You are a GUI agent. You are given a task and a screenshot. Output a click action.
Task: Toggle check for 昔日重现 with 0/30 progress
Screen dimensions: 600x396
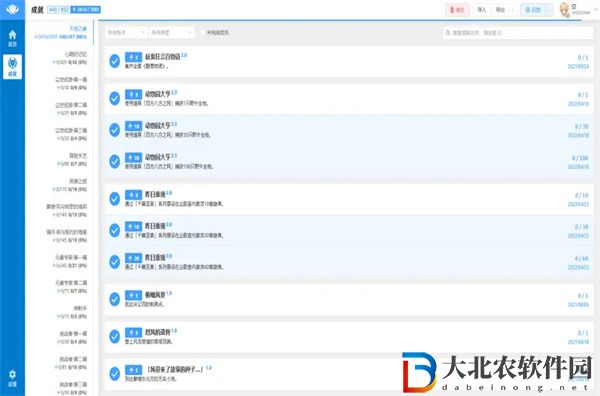tap(114, 230)
